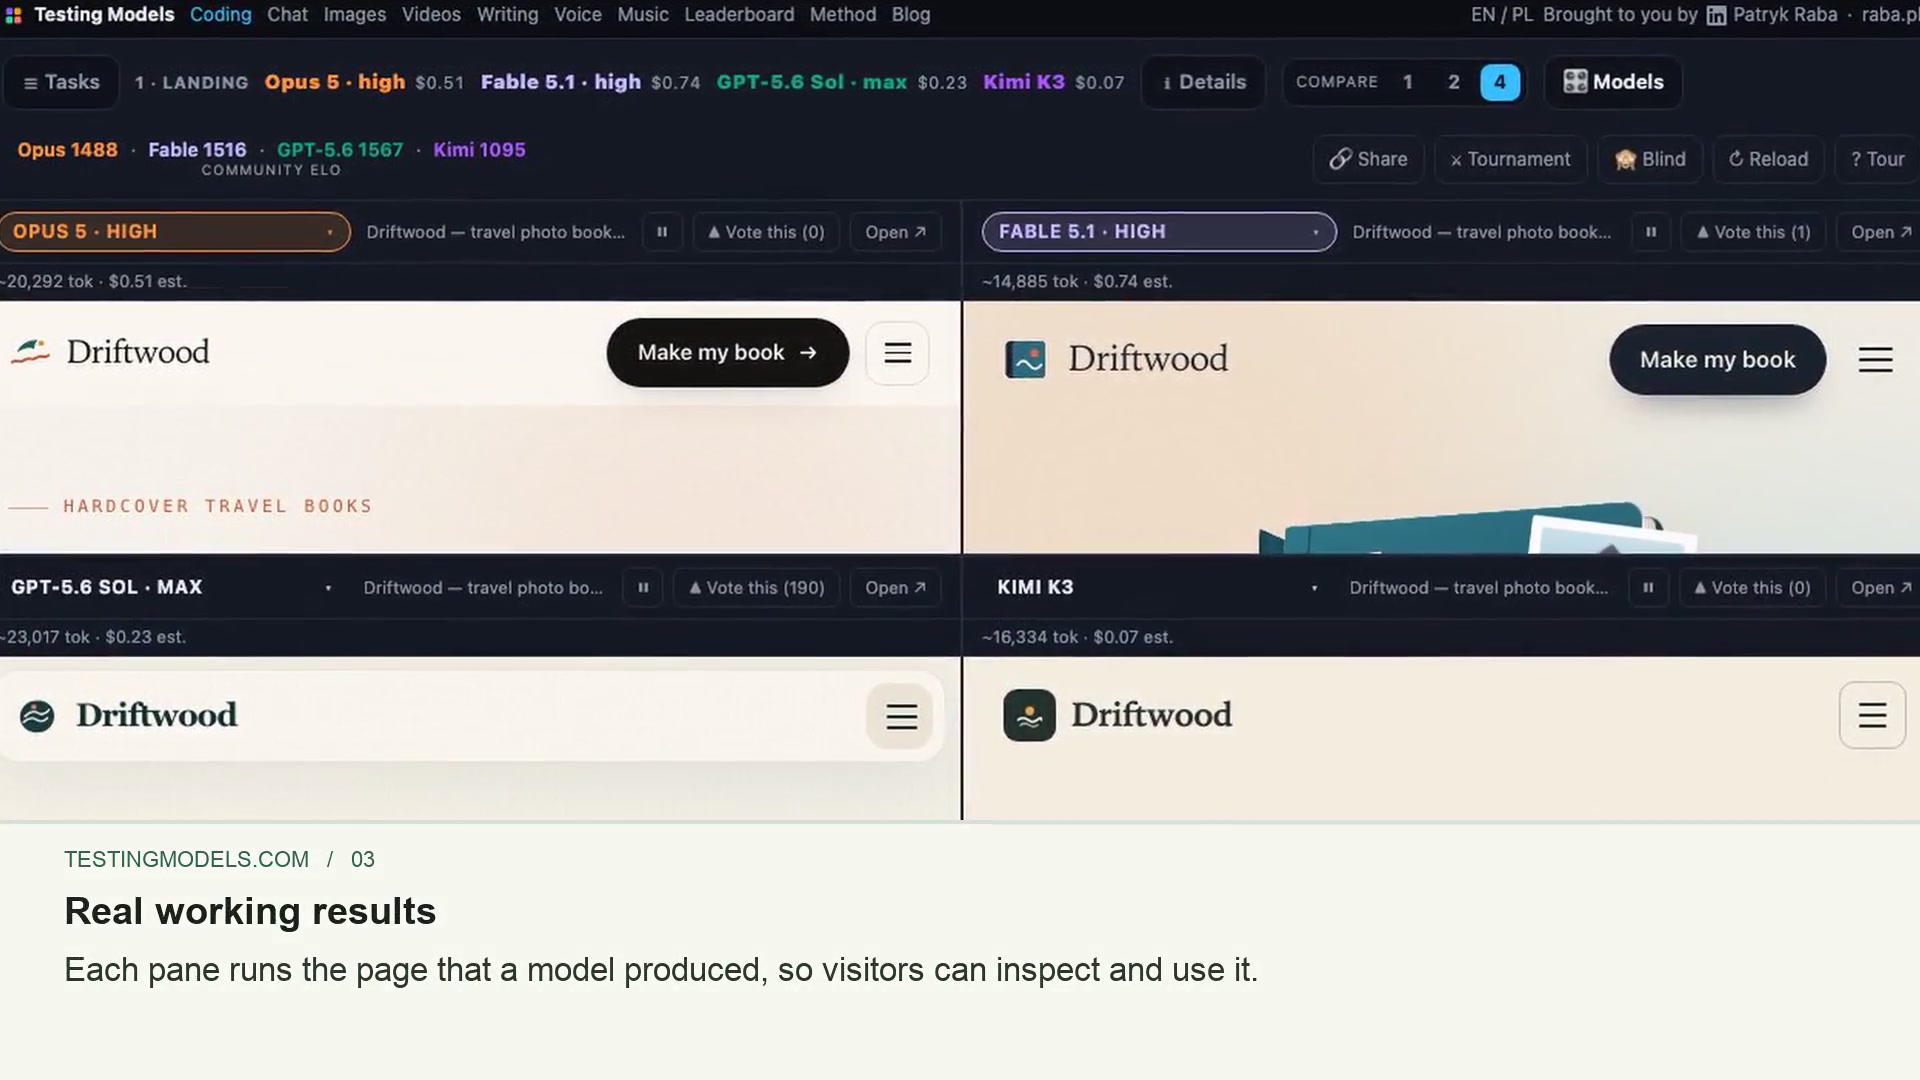
Task: Pause the GPT-5.6 Sol pane preview
Action: 643,588
